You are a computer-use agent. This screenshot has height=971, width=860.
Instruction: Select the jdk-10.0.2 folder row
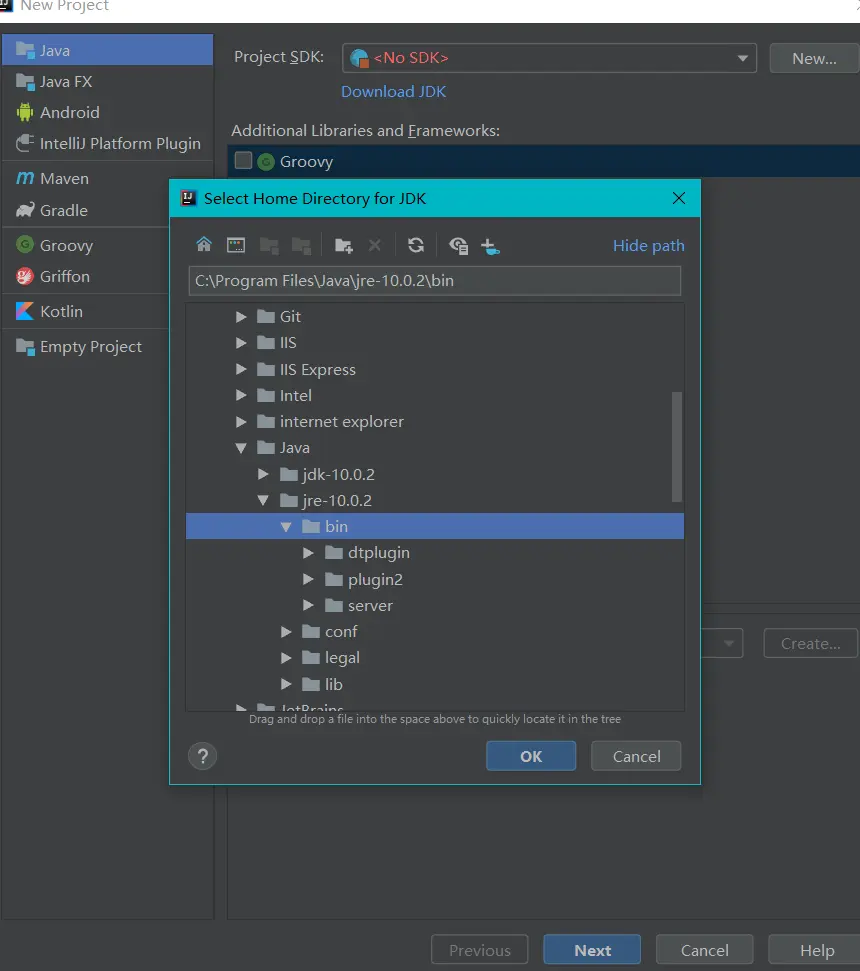point(435,474)
